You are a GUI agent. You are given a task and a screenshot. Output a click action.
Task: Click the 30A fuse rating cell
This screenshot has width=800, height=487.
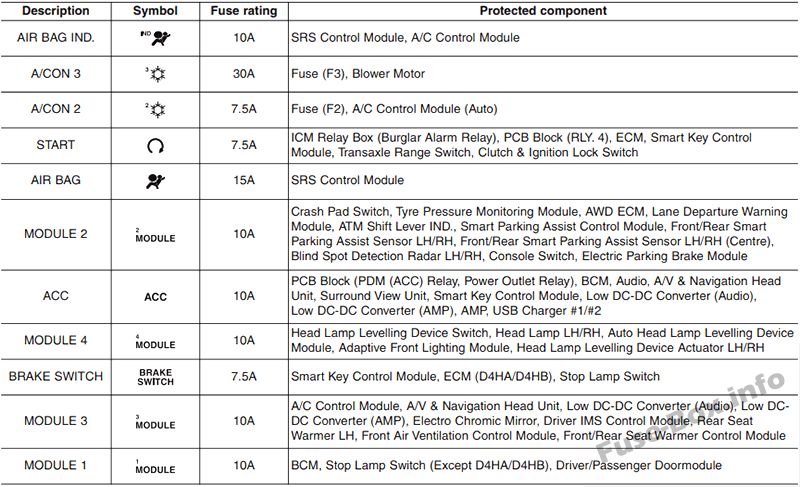[x=244, y=73]
